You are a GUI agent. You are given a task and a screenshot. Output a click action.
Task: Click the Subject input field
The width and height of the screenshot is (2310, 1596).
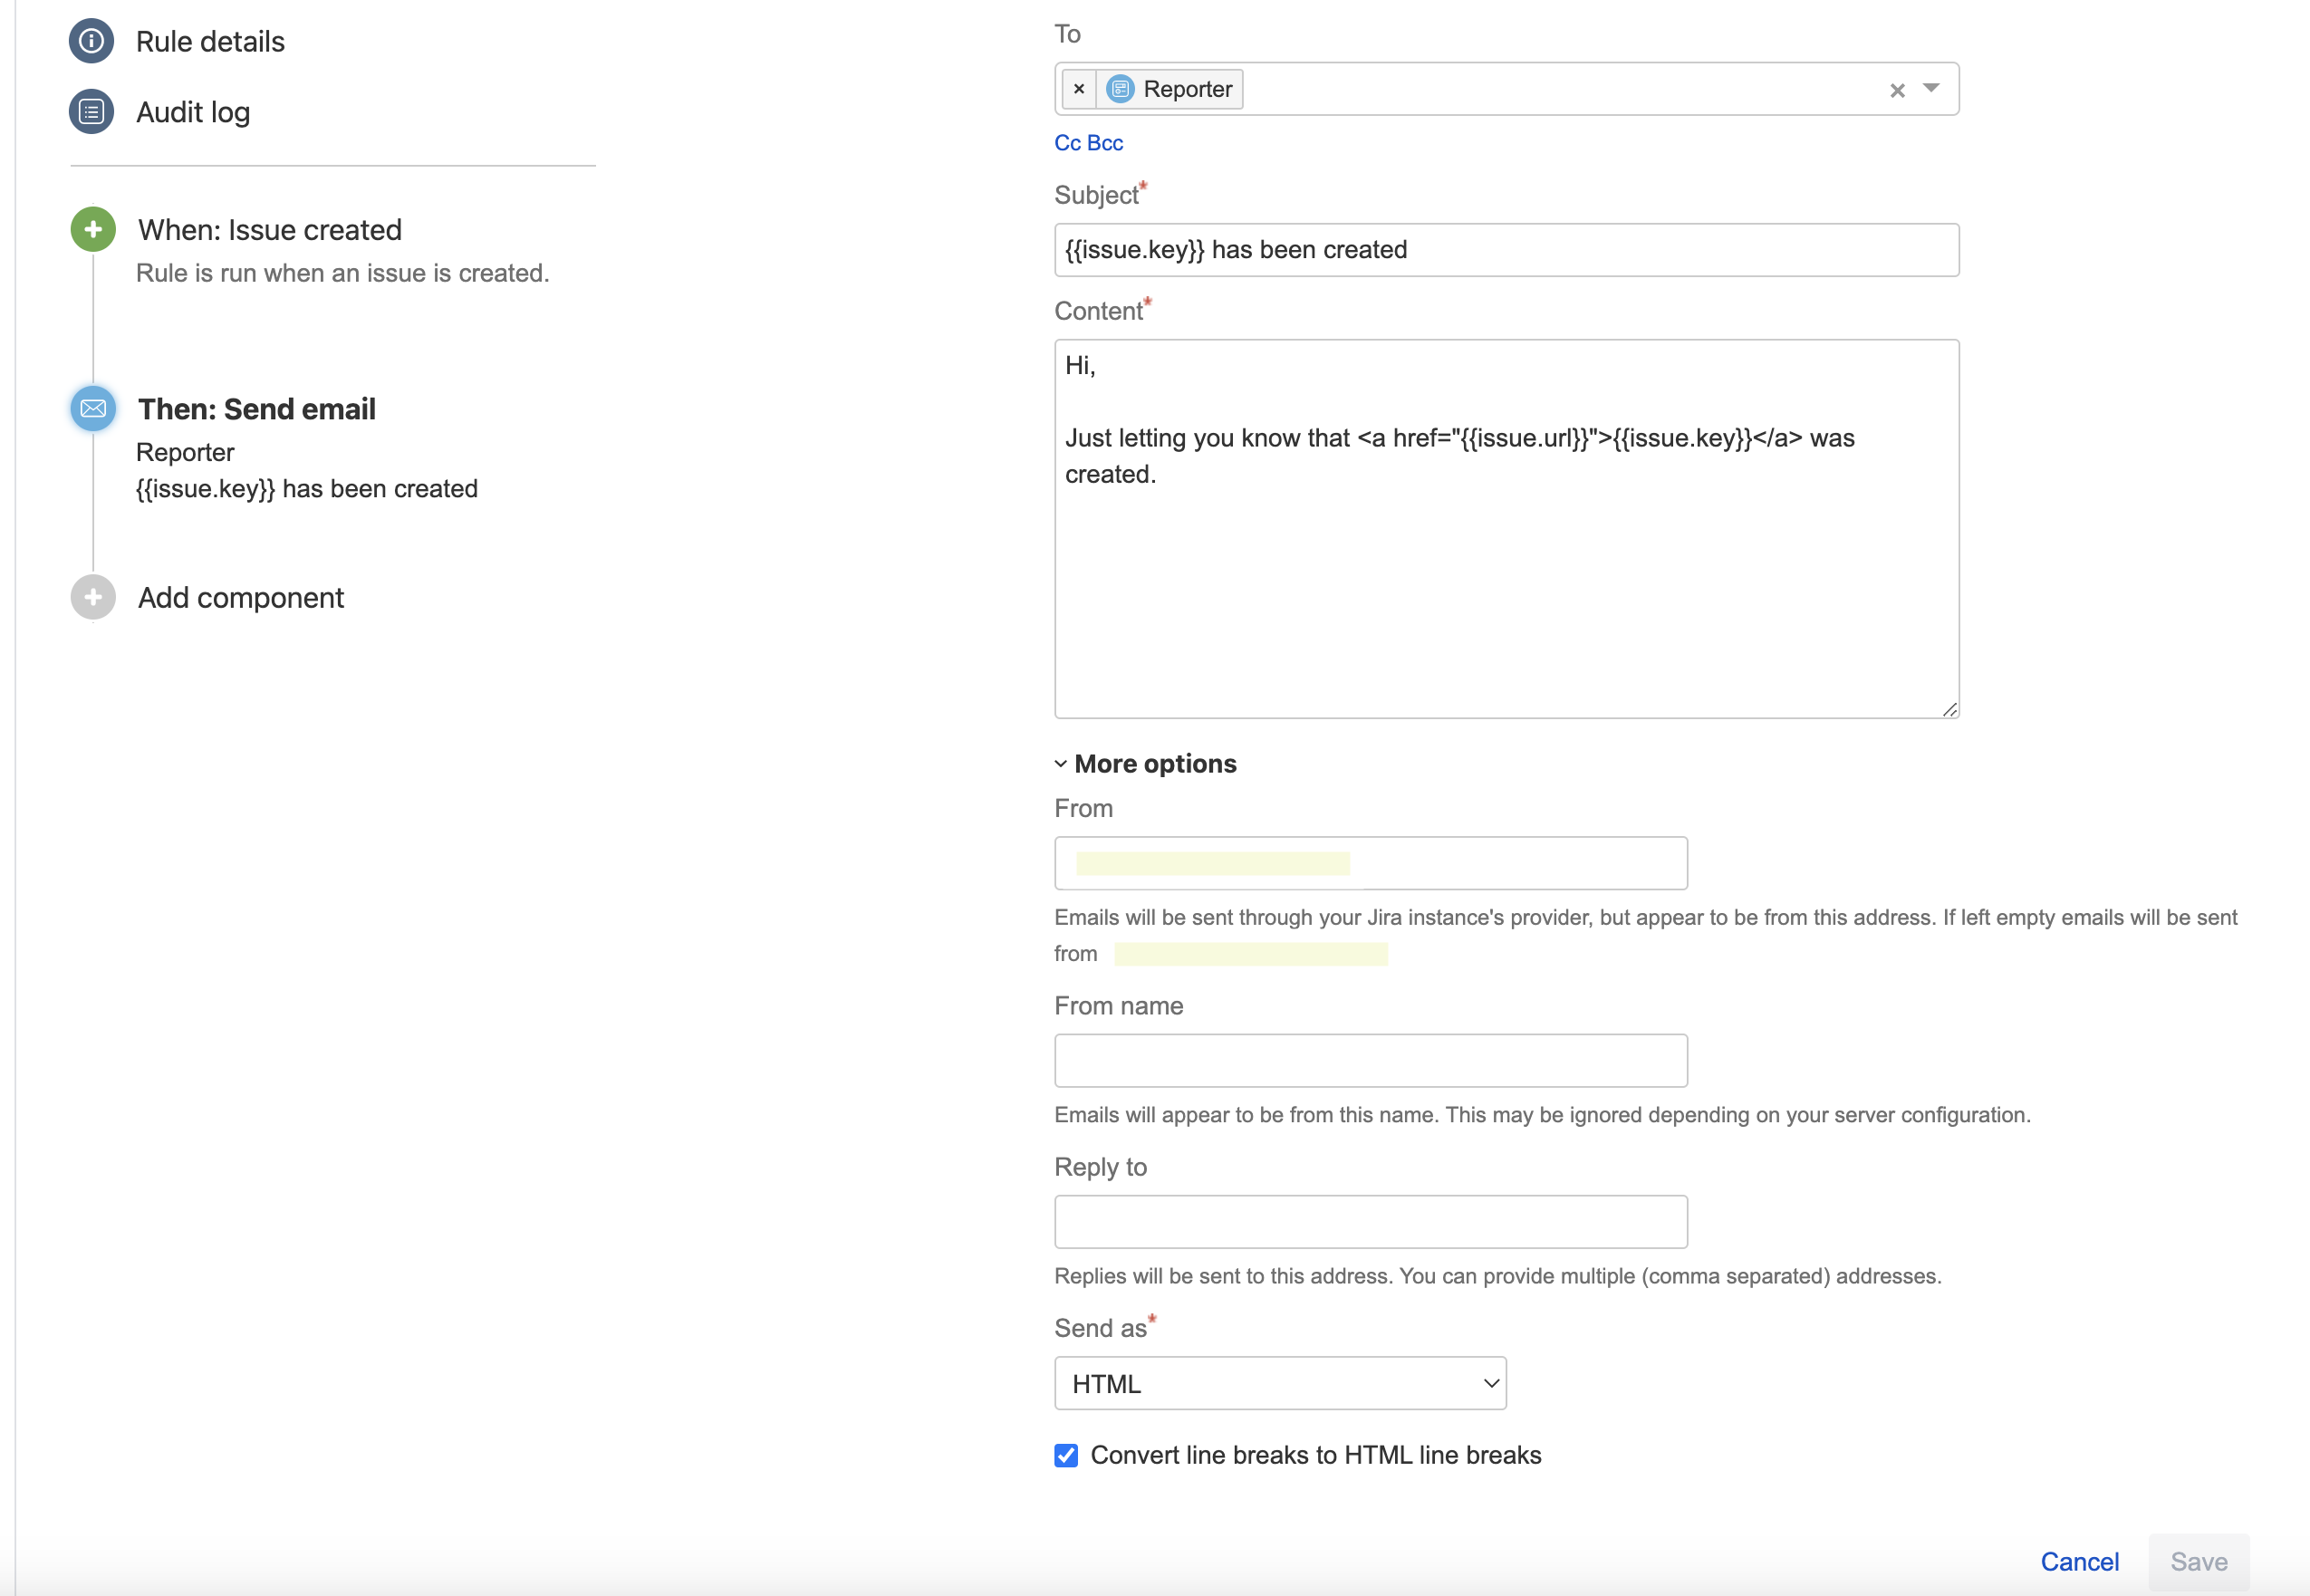1506,250
